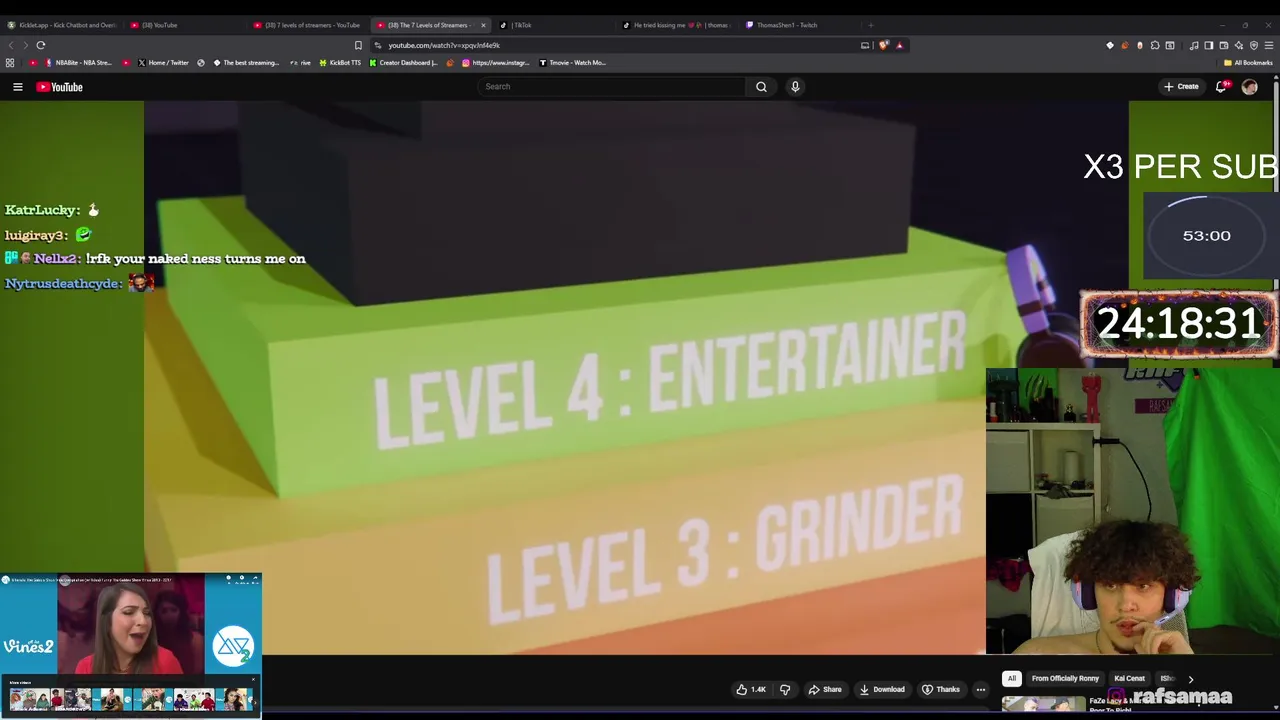This screenshot has width=1280, height=720.
Task: Download the video
Action: click(x=882, y=689)
